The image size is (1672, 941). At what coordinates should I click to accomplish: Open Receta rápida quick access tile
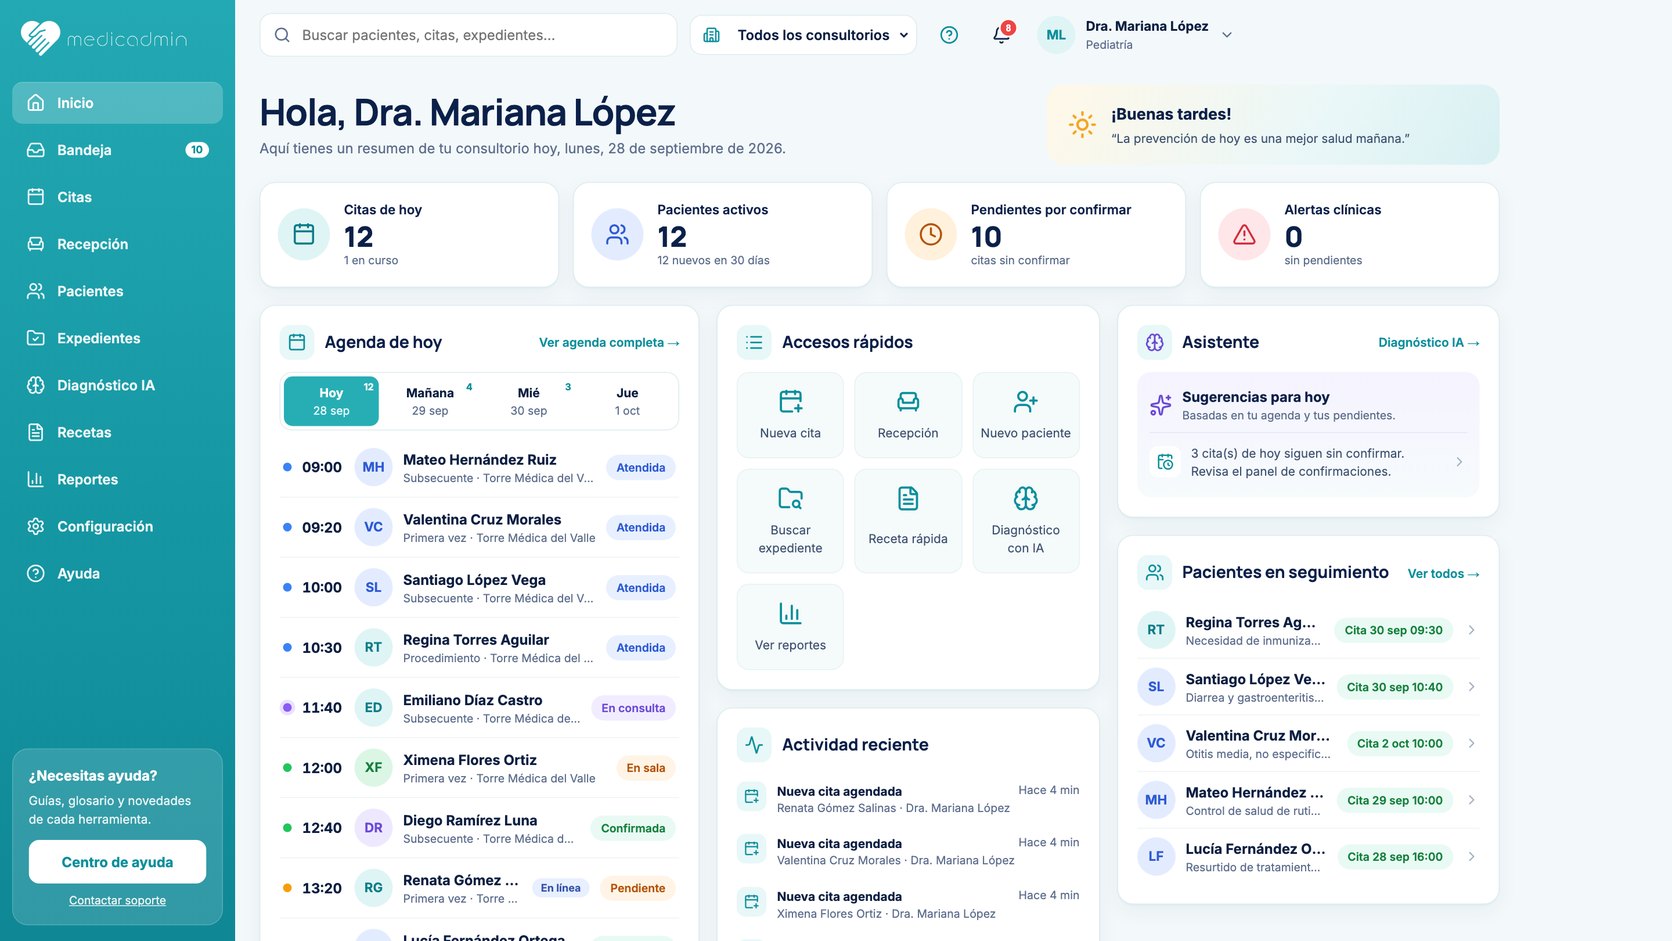click(x=908, y=521)
